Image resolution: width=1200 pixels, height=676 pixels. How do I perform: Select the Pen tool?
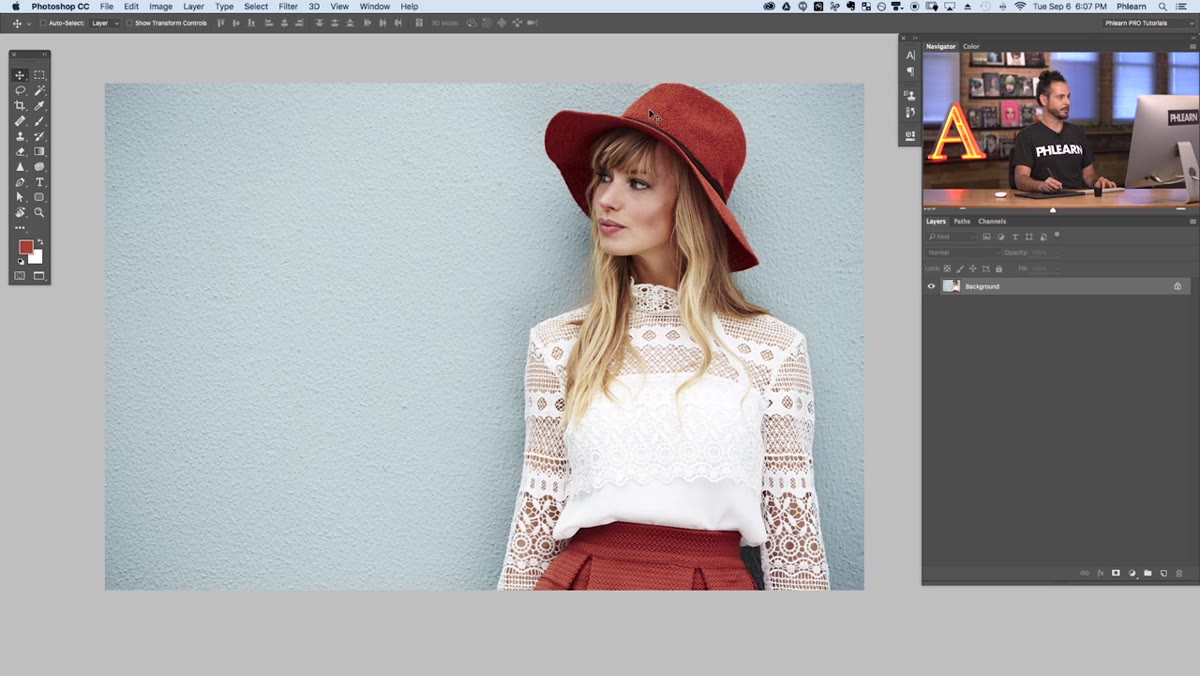click(19, 182)
